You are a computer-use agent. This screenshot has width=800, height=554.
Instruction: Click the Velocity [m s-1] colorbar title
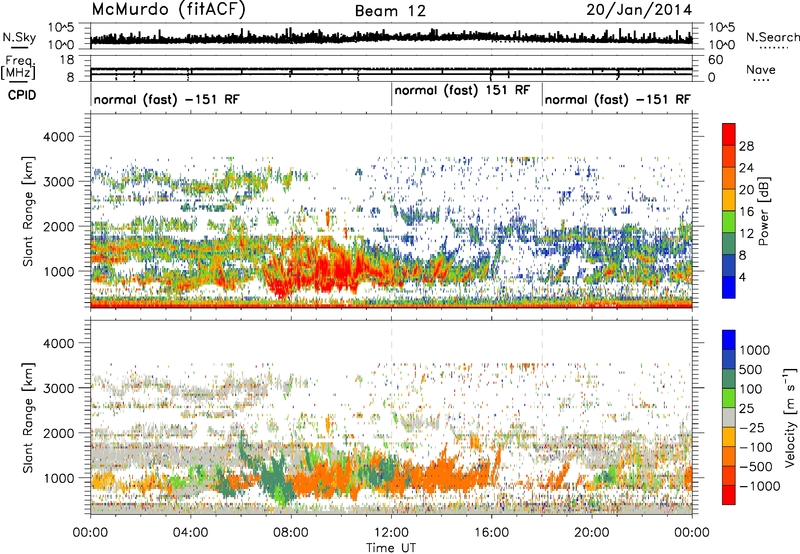[790, 418]
